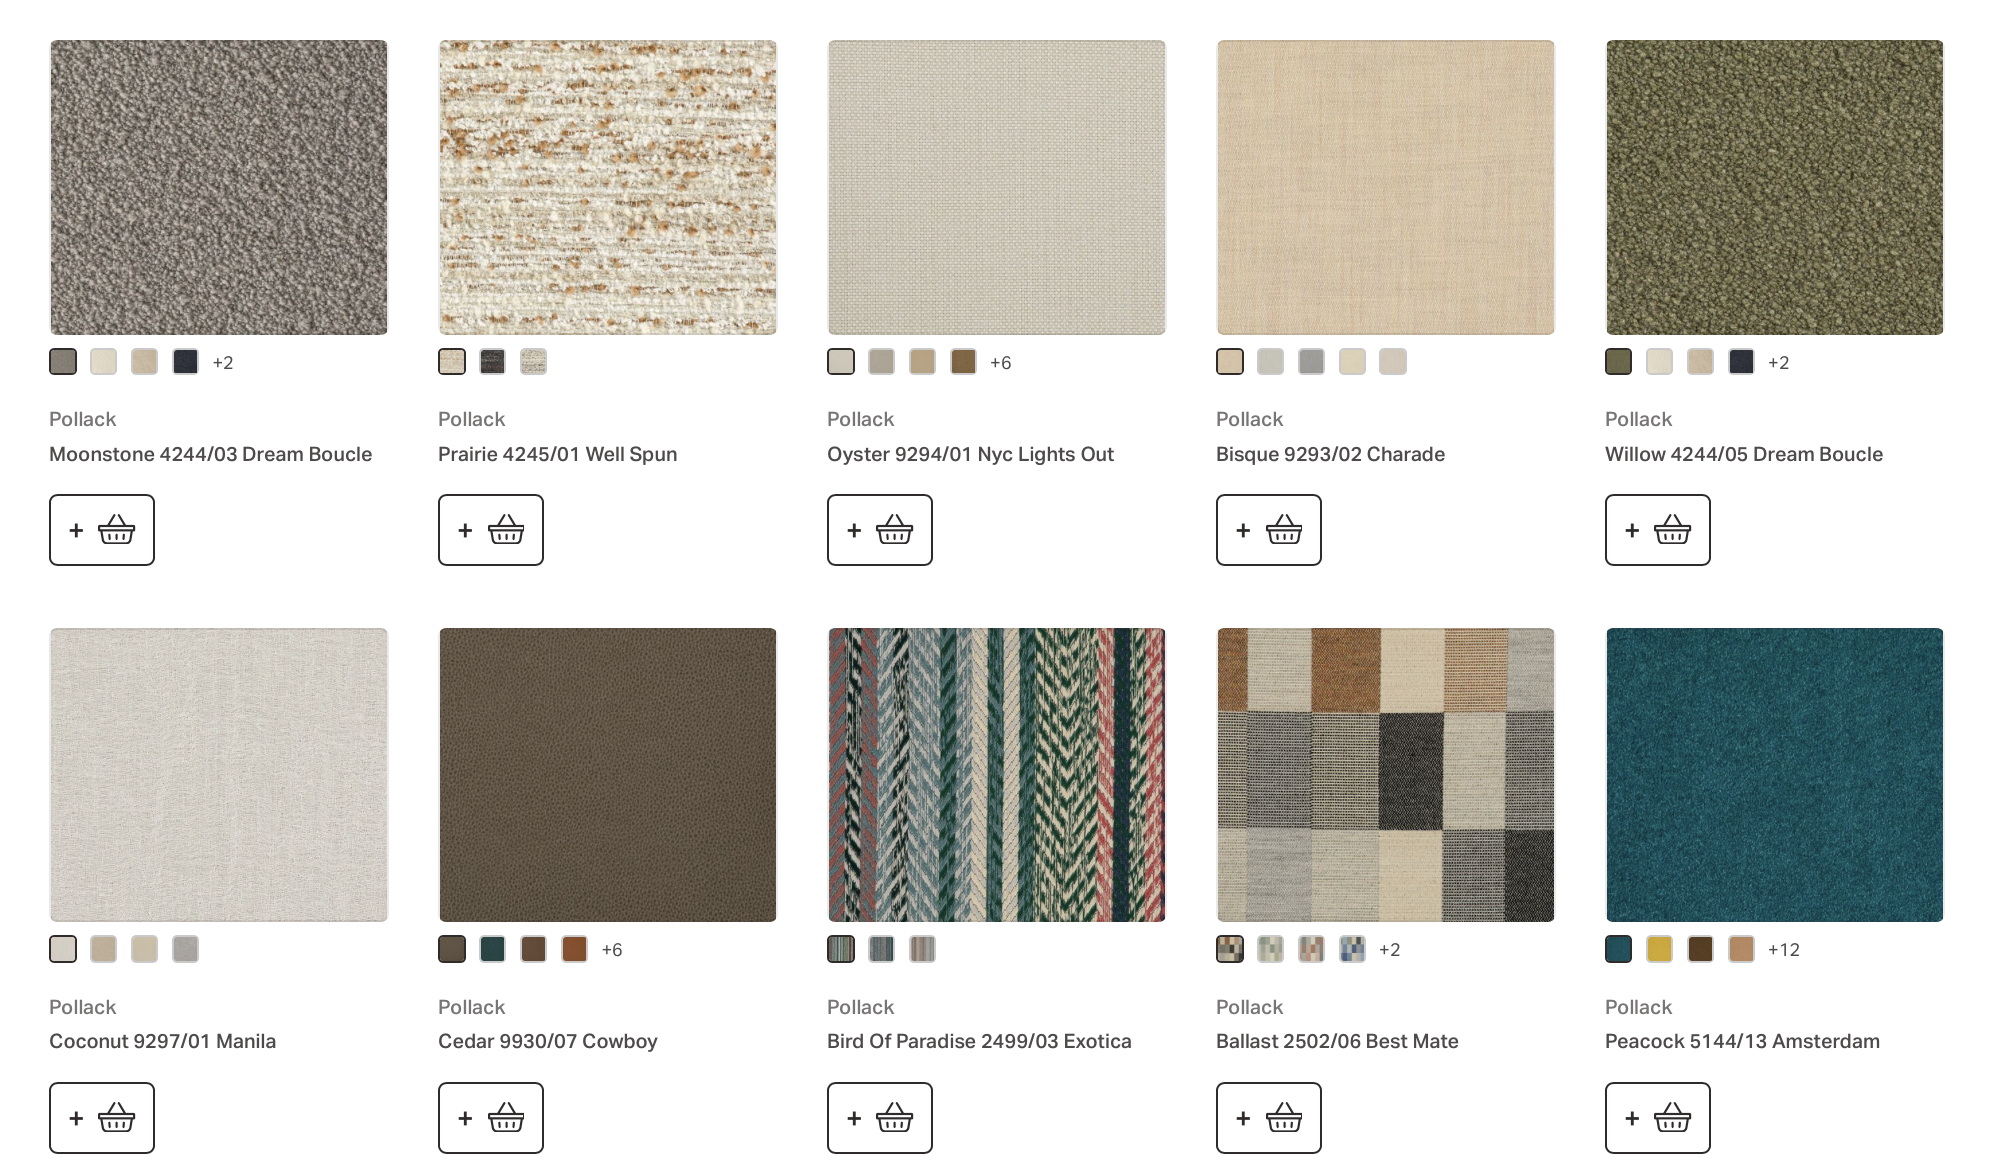This screenshot has width=1990, height=1174.
Task: Select teal swatch under Cedar Cowboy
Action: coord(493,949)
